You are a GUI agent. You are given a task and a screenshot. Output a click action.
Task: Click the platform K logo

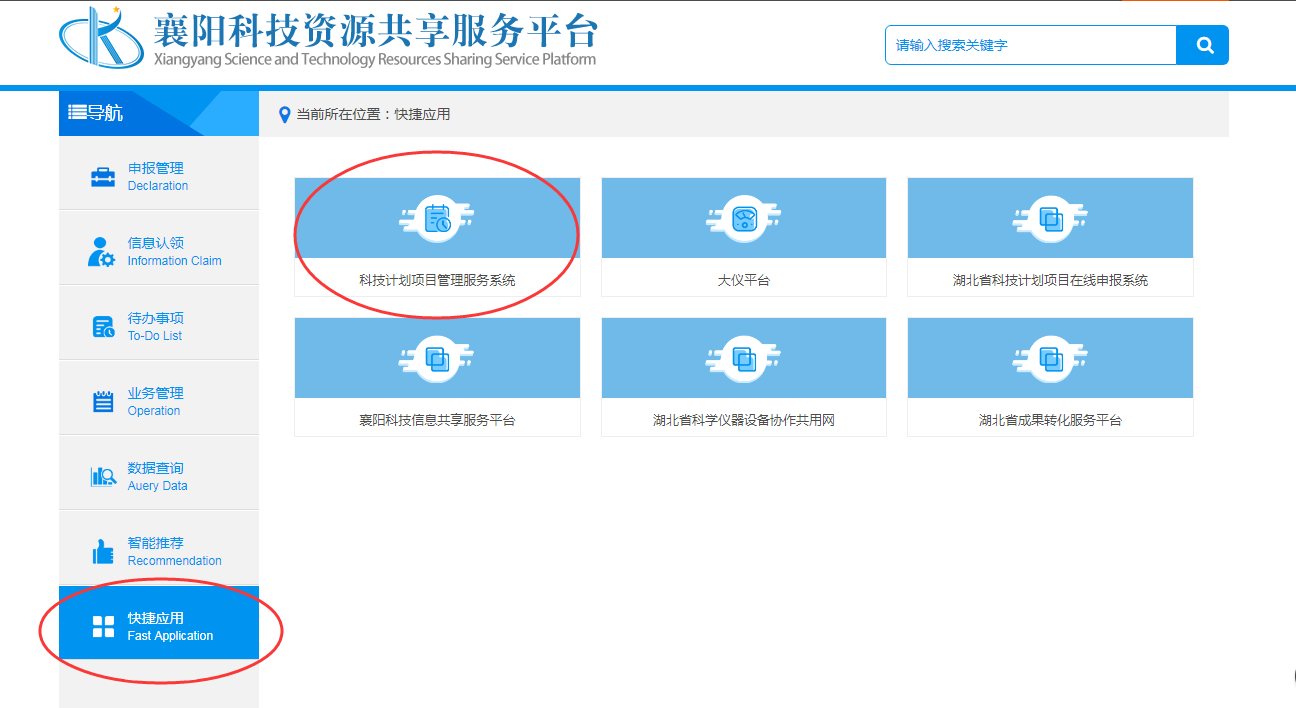tap(102, 39)
